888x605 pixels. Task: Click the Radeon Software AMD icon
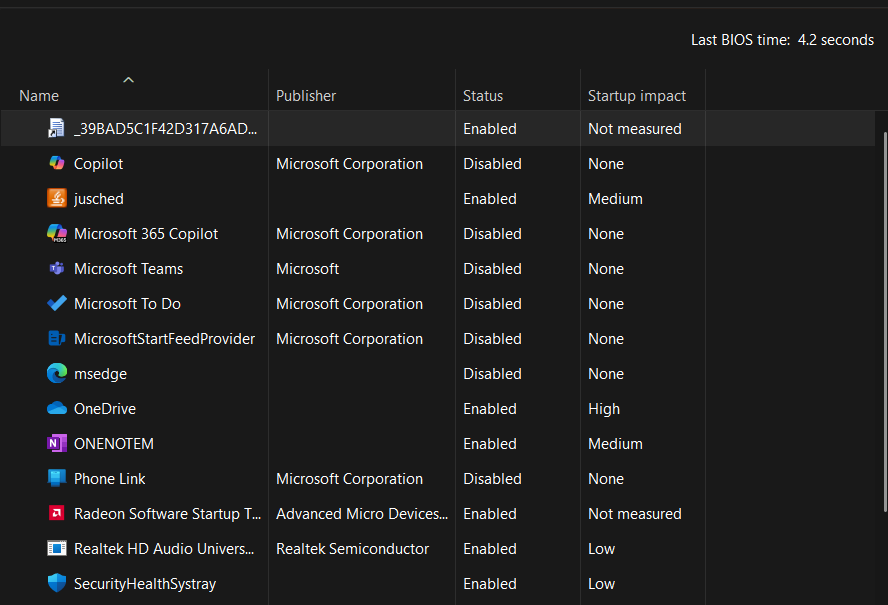(x=57, y=513)
